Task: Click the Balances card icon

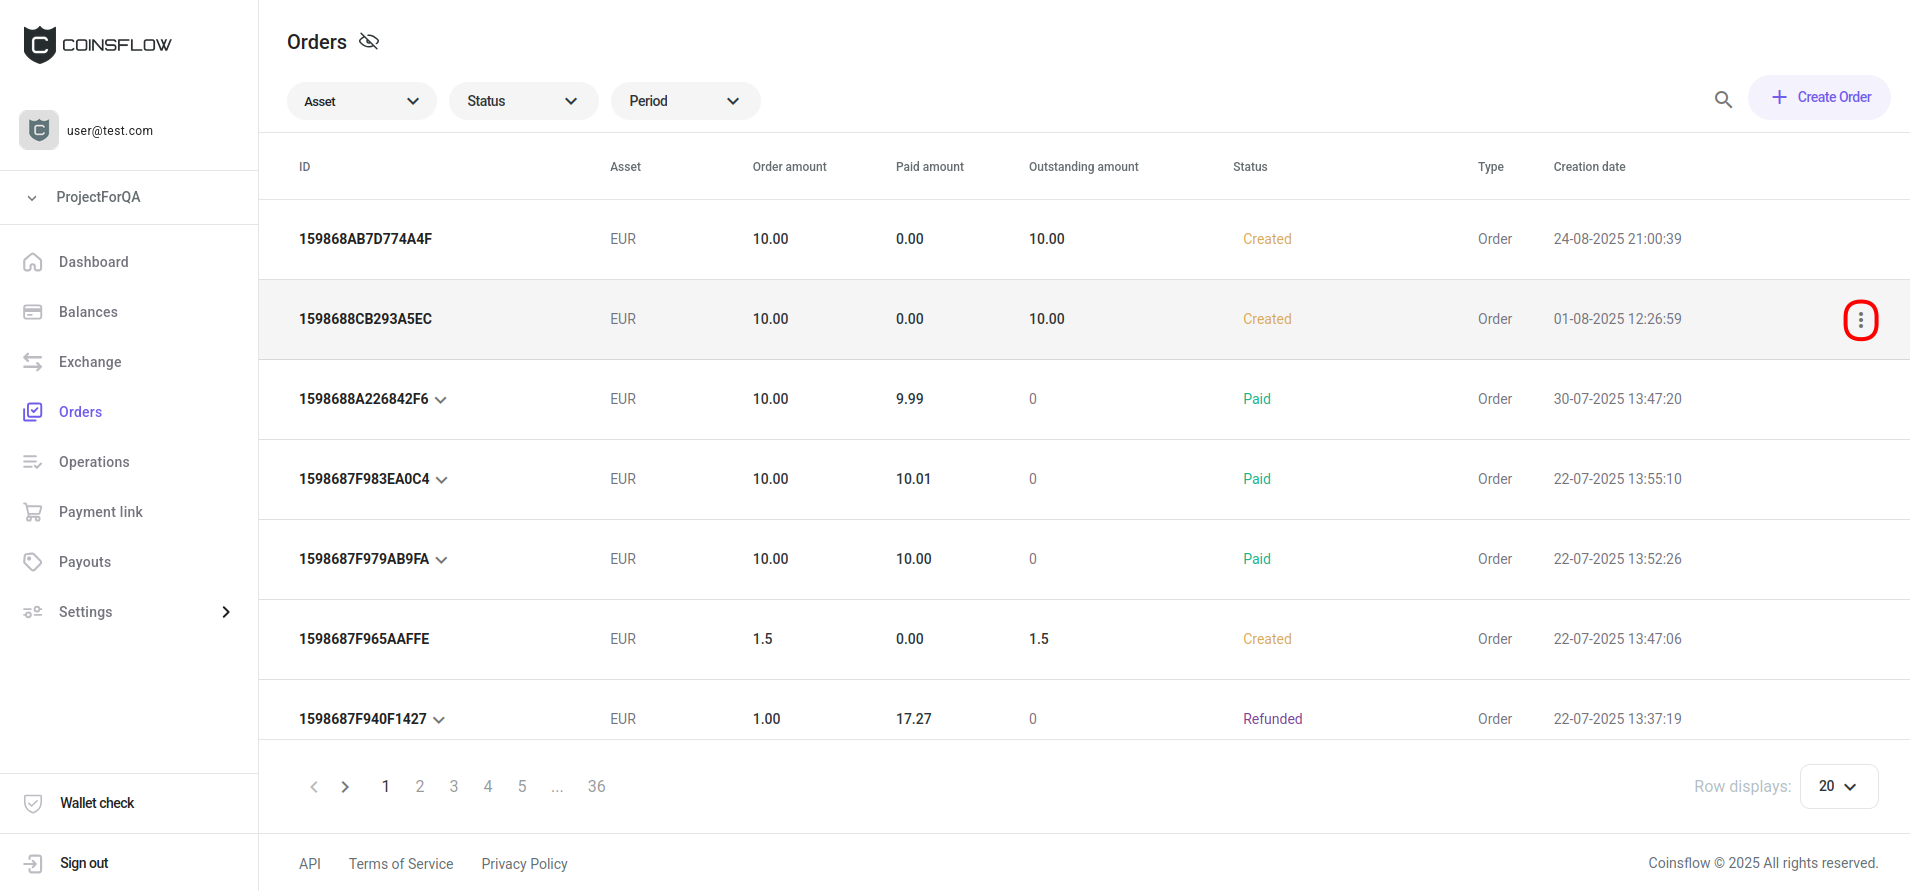Action: tap(33, 312)
